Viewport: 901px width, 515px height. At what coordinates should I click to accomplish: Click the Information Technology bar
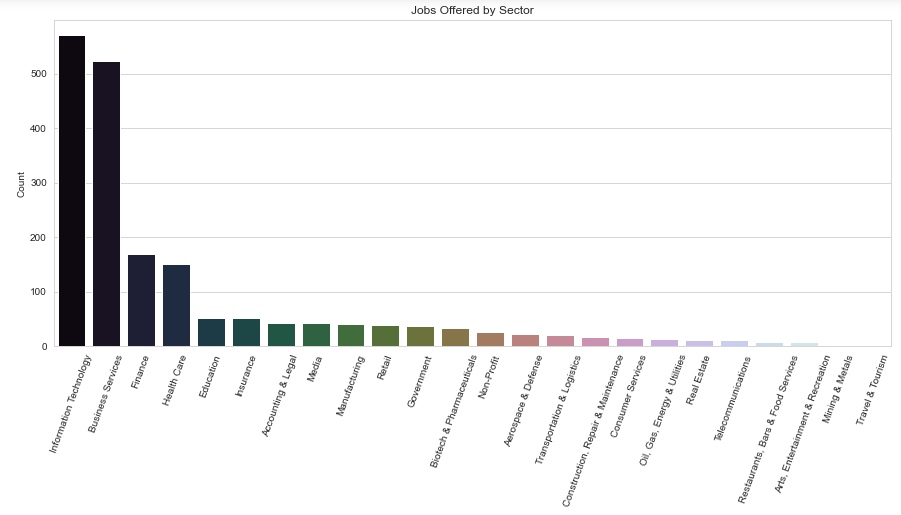click(x=72, y=191)
